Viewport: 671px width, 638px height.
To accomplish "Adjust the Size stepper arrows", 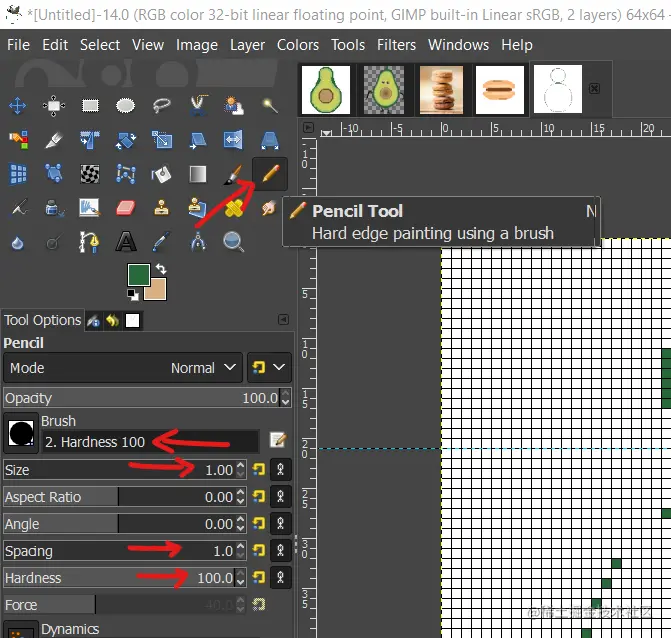I will coord(240,470).
